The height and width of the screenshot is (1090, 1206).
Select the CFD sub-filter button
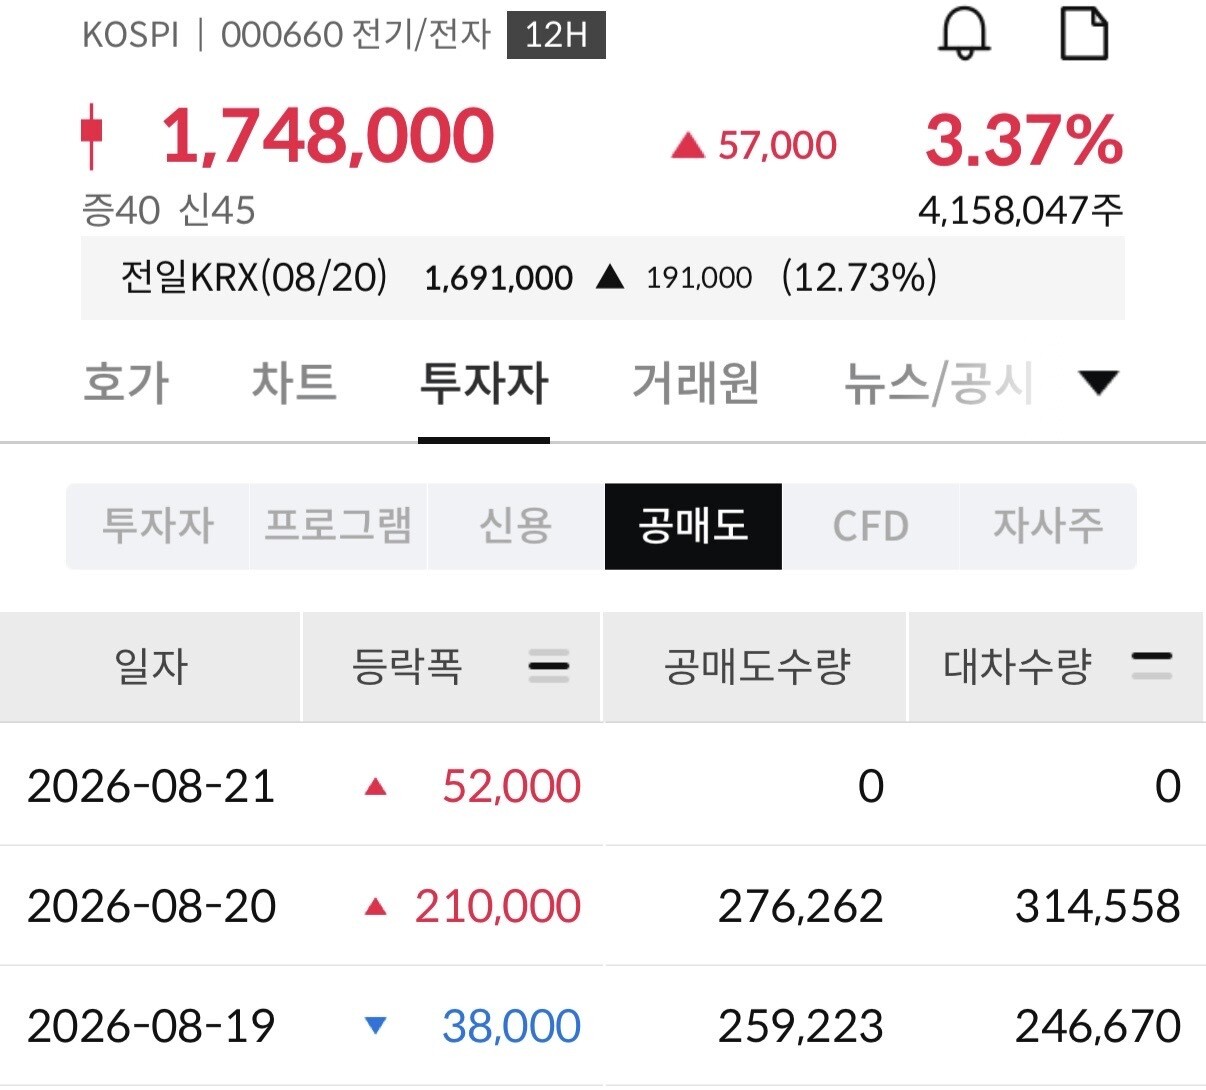click(x=870, y=526)
